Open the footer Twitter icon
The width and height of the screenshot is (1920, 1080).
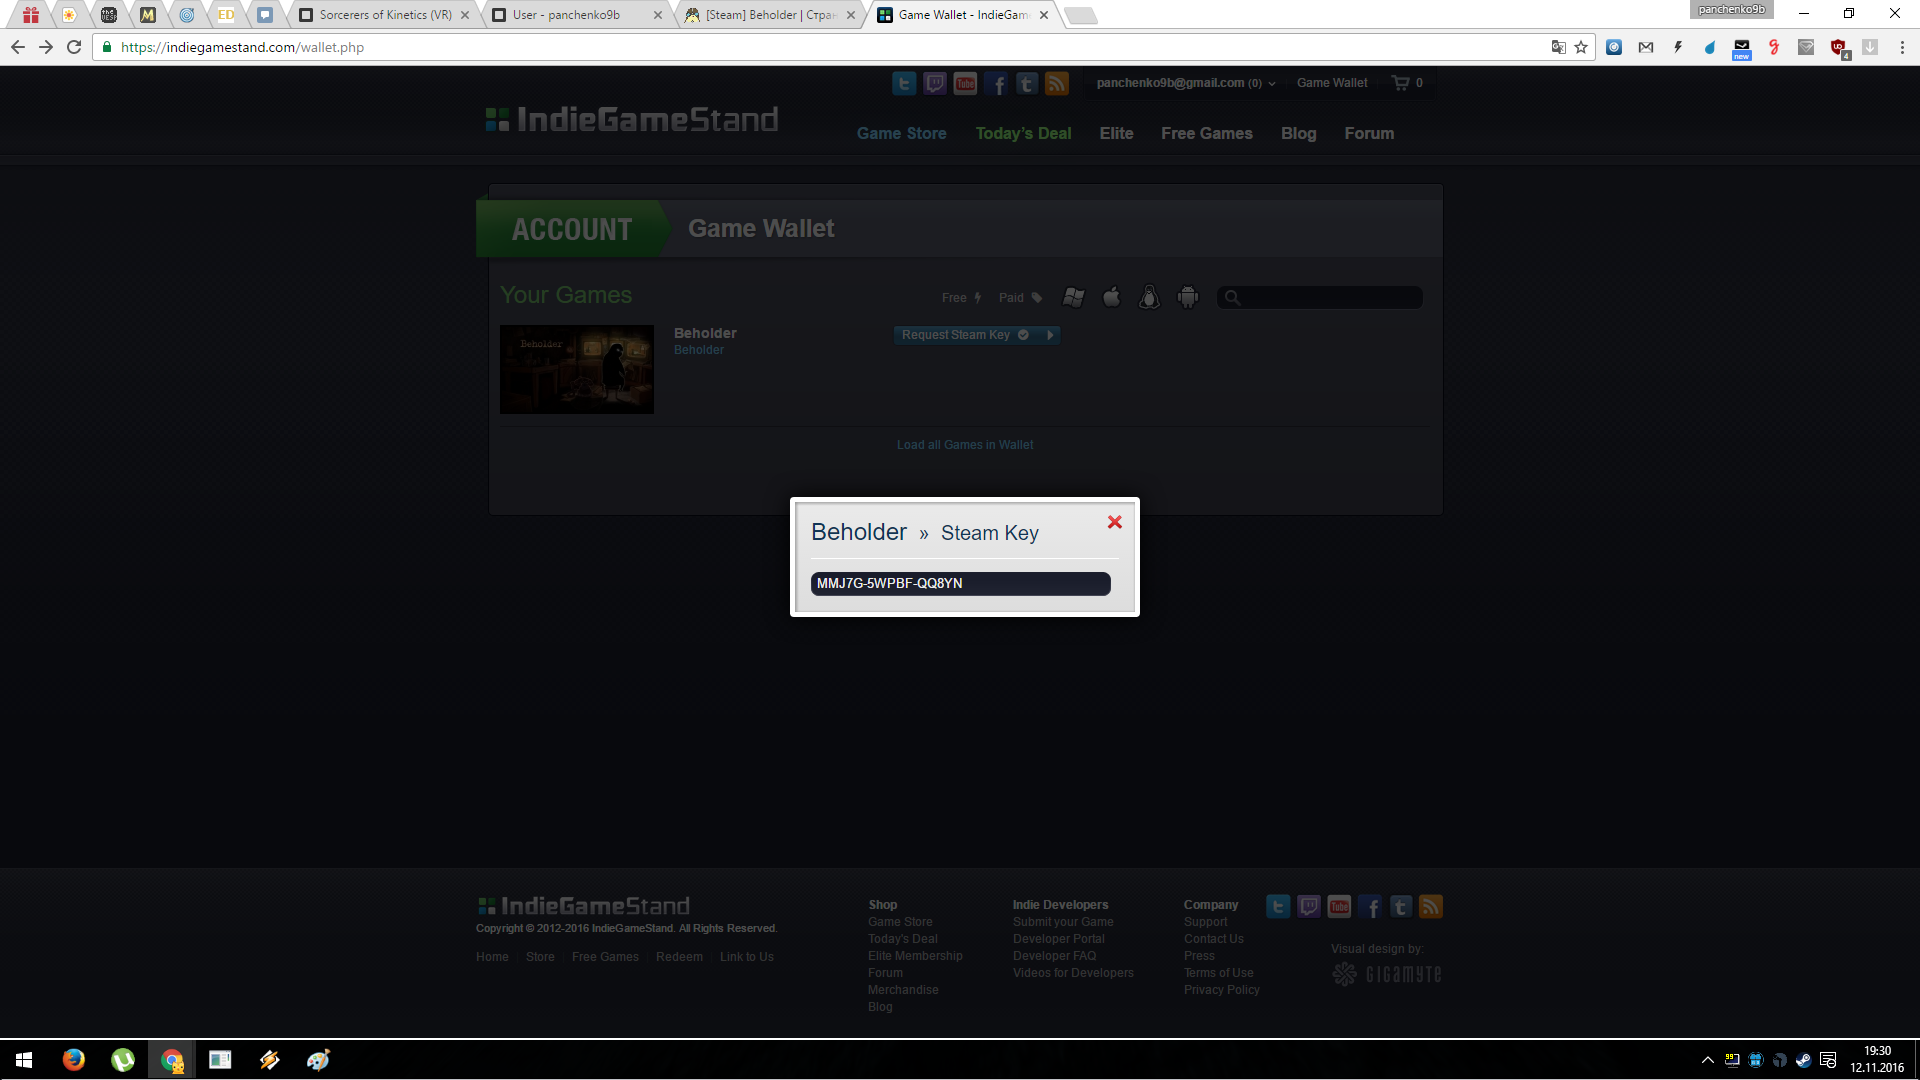point(1278,907)
